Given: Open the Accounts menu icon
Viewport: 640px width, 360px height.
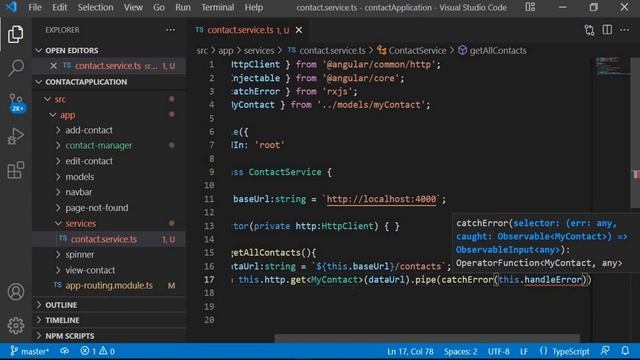Looking at the screenshot, I should click(16, 292).
